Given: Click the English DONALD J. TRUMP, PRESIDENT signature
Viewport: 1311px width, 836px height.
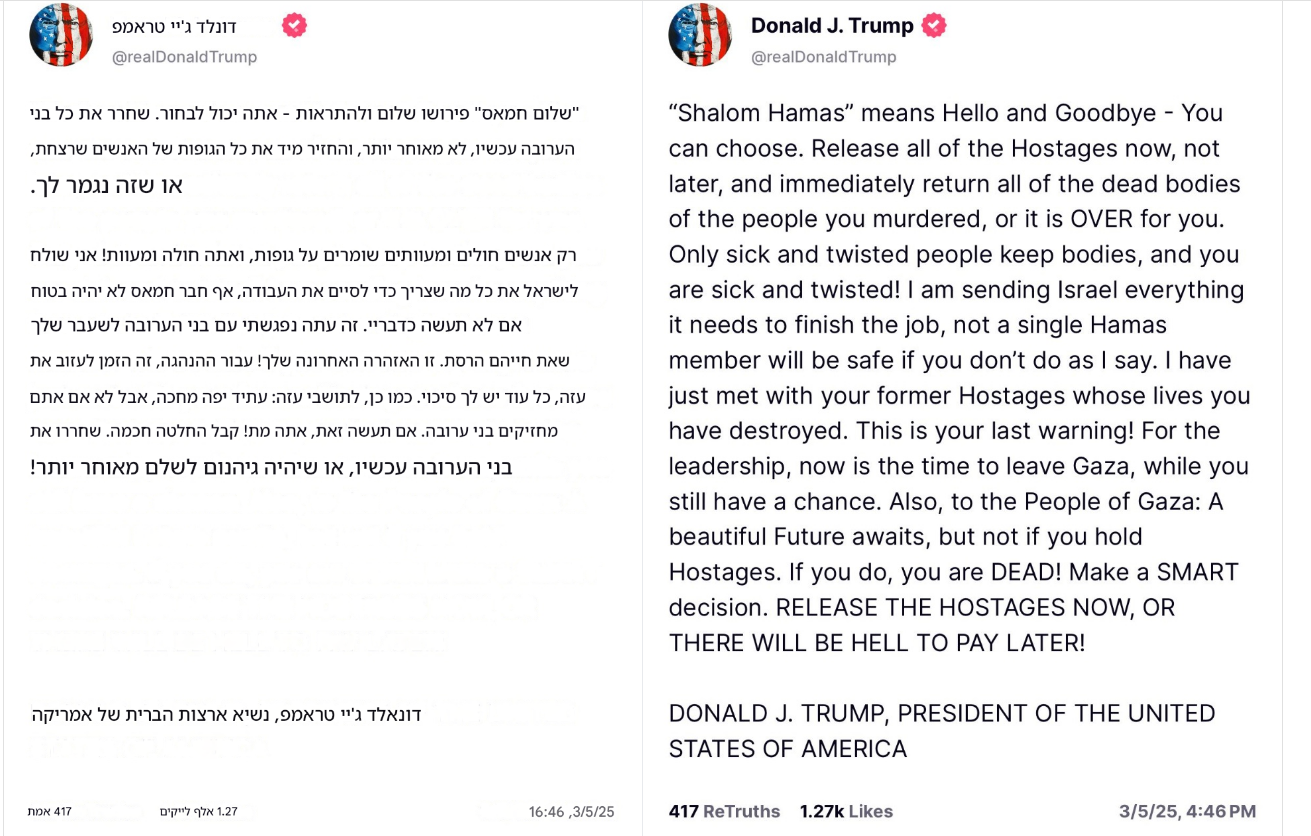Looking at the screenshot, I should (x=941, y=713).
